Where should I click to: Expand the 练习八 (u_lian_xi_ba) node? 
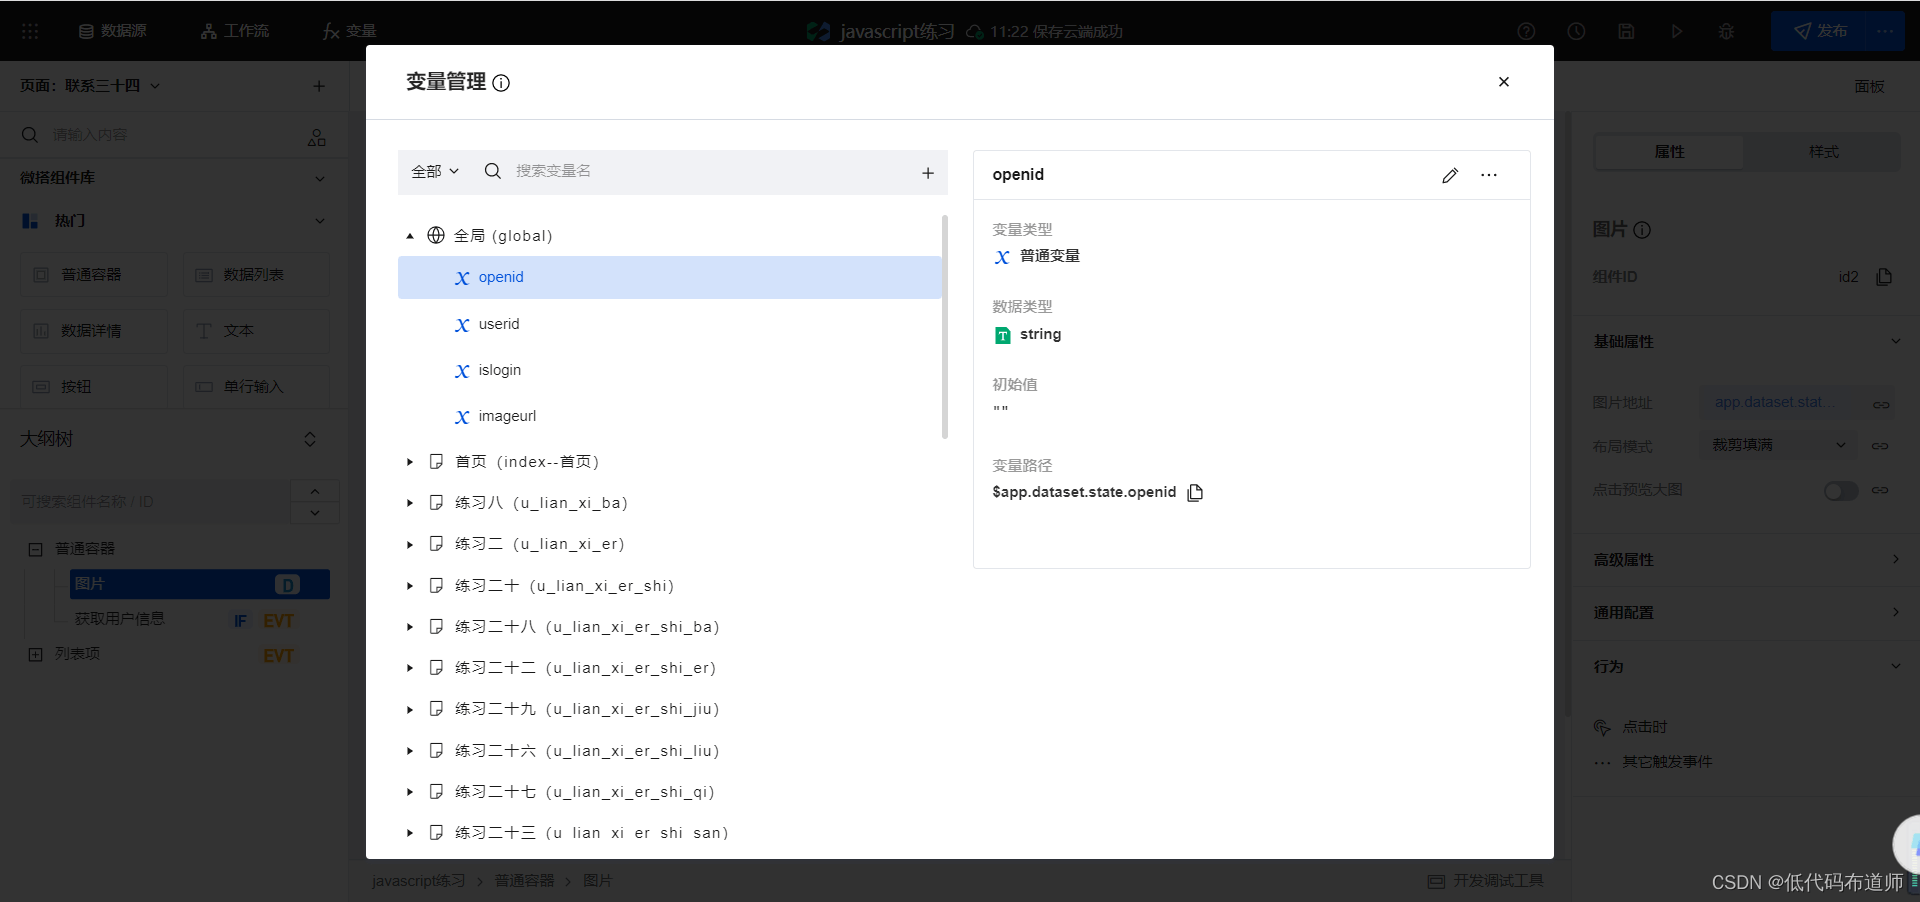(x=410, y=503)
